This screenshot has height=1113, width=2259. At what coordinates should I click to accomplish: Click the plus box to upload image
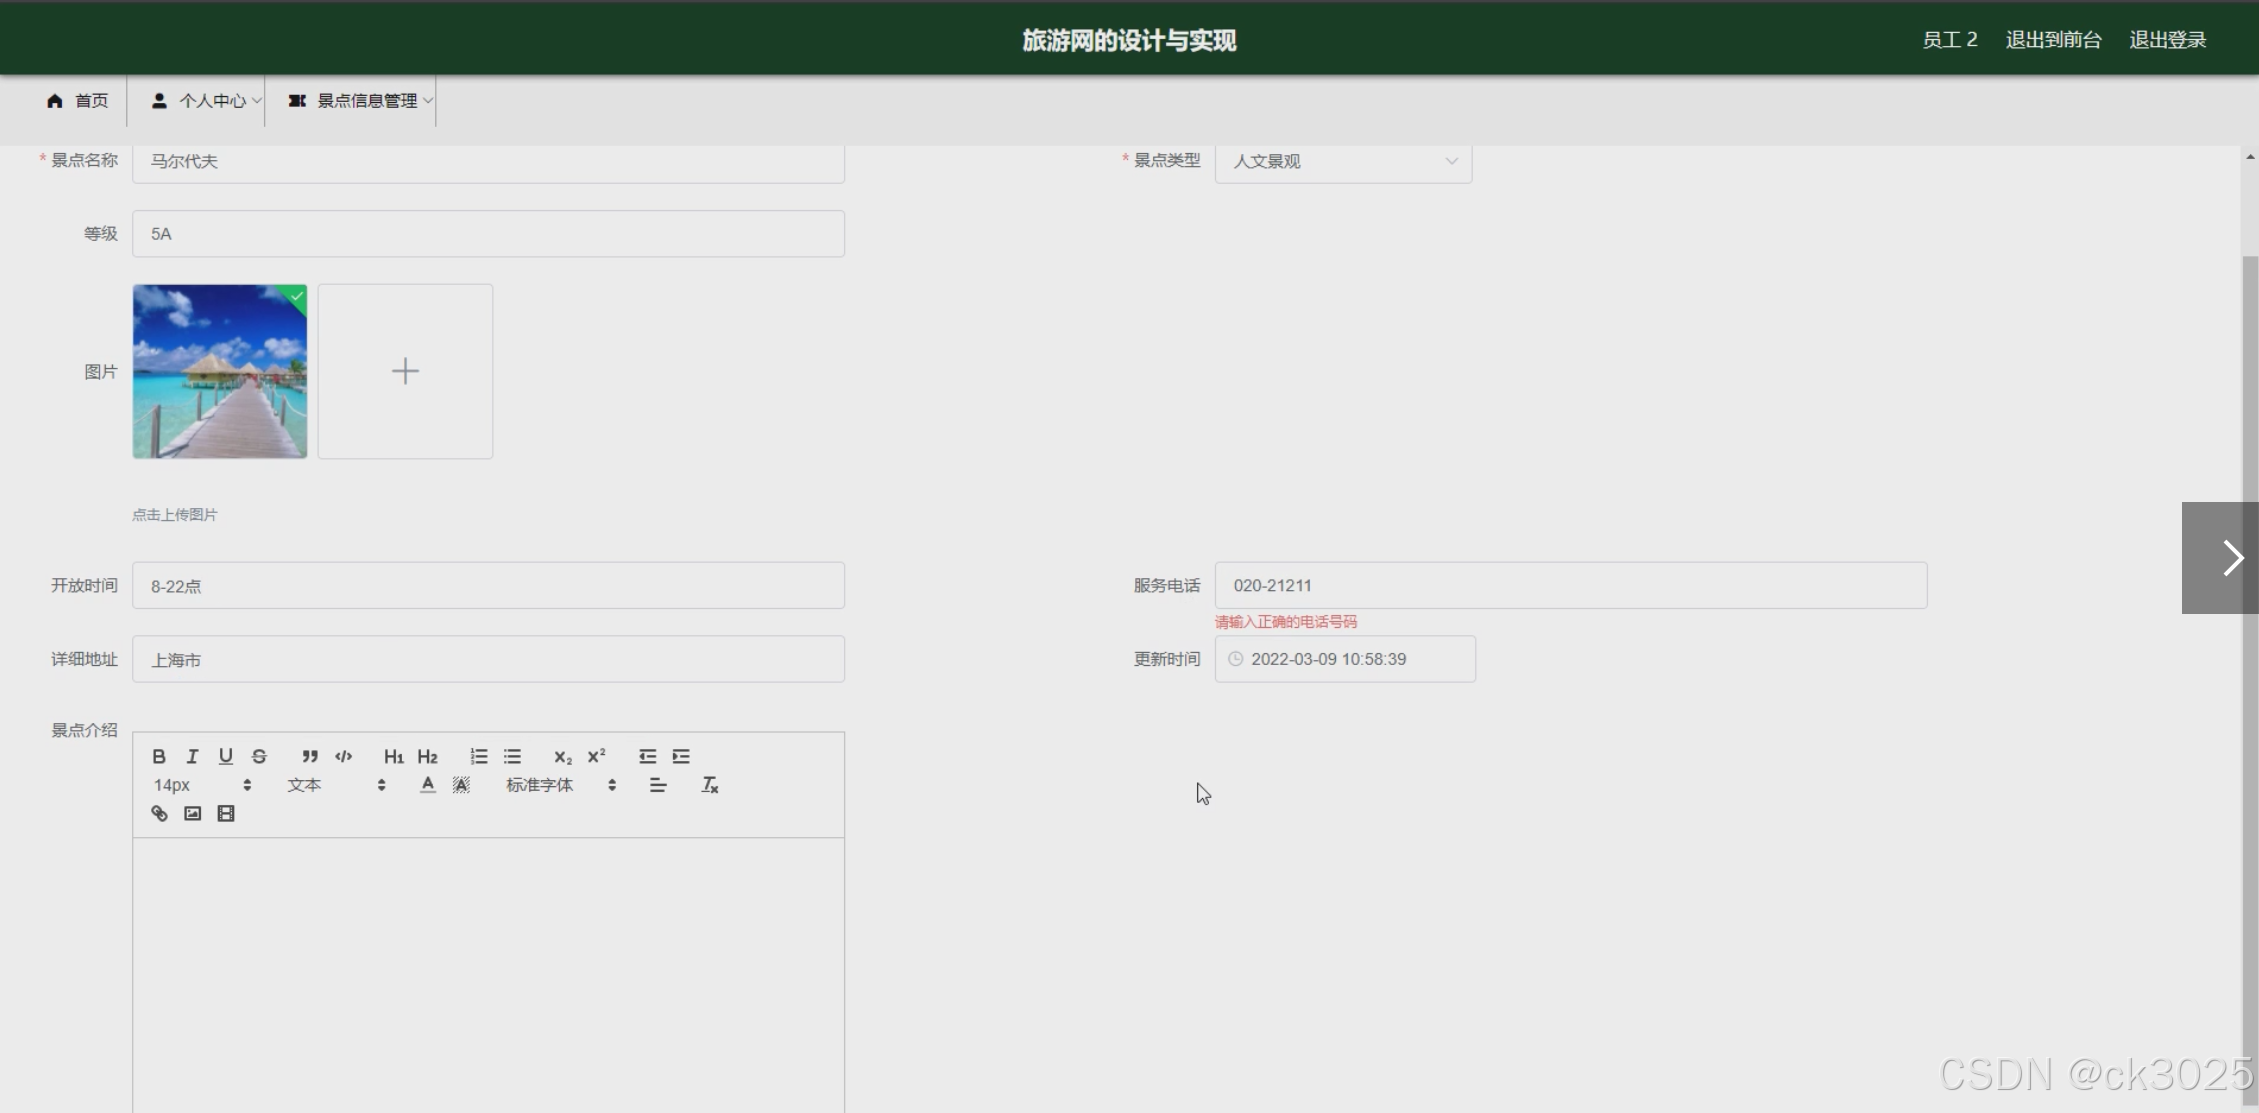405,371
